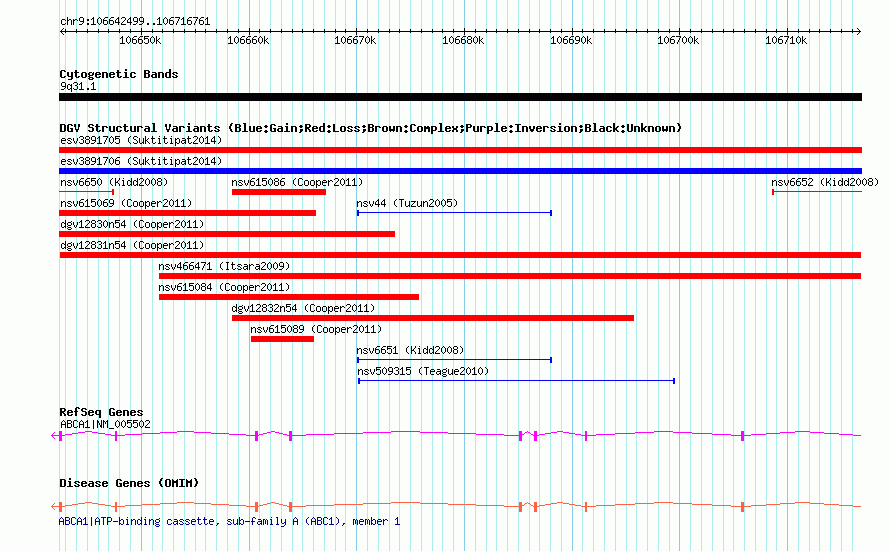Click the nsv509315 (Teague2010) label text

coord(423,371)
